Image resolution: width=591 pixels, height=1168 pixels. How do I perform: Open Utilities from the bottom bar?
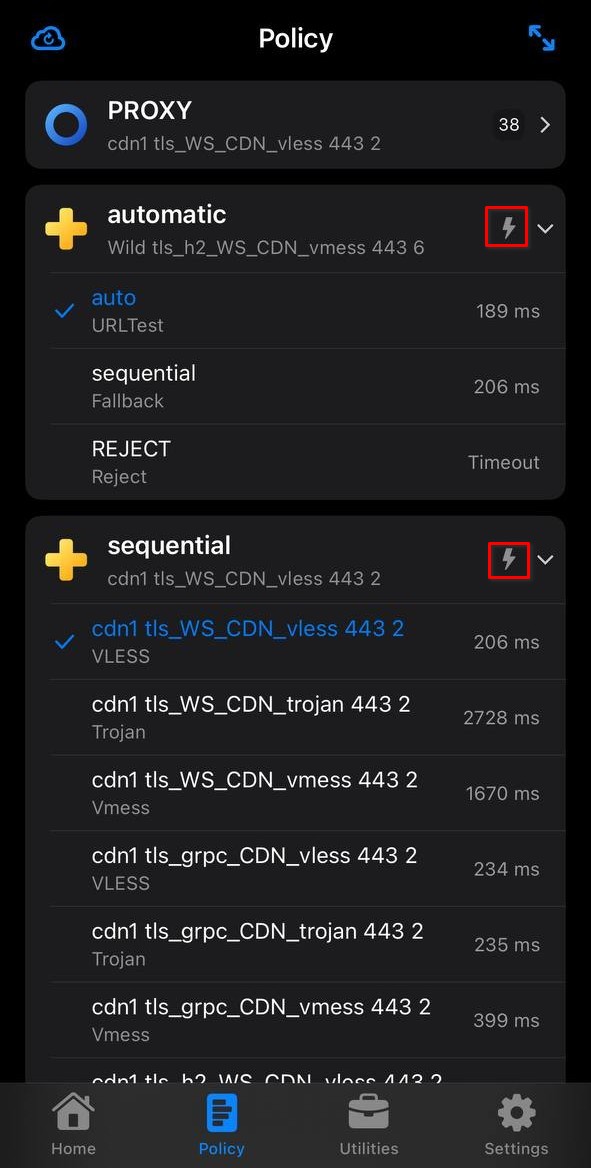click(x=368, y=1124)
